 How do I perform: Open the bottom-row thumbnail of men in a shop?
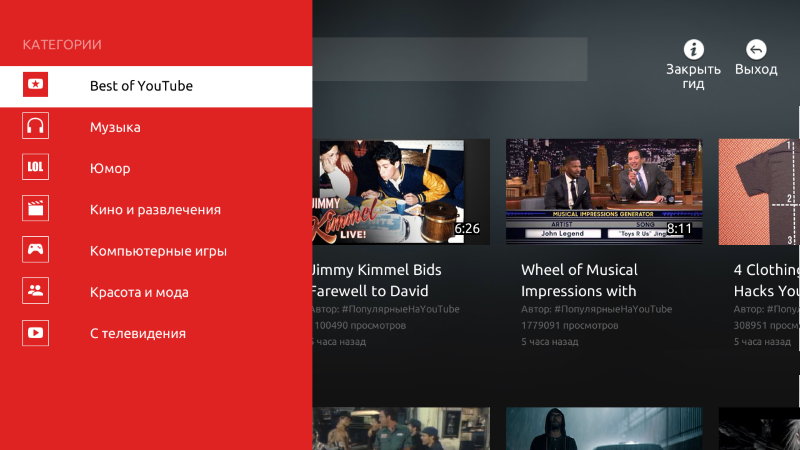pos(401,429)
